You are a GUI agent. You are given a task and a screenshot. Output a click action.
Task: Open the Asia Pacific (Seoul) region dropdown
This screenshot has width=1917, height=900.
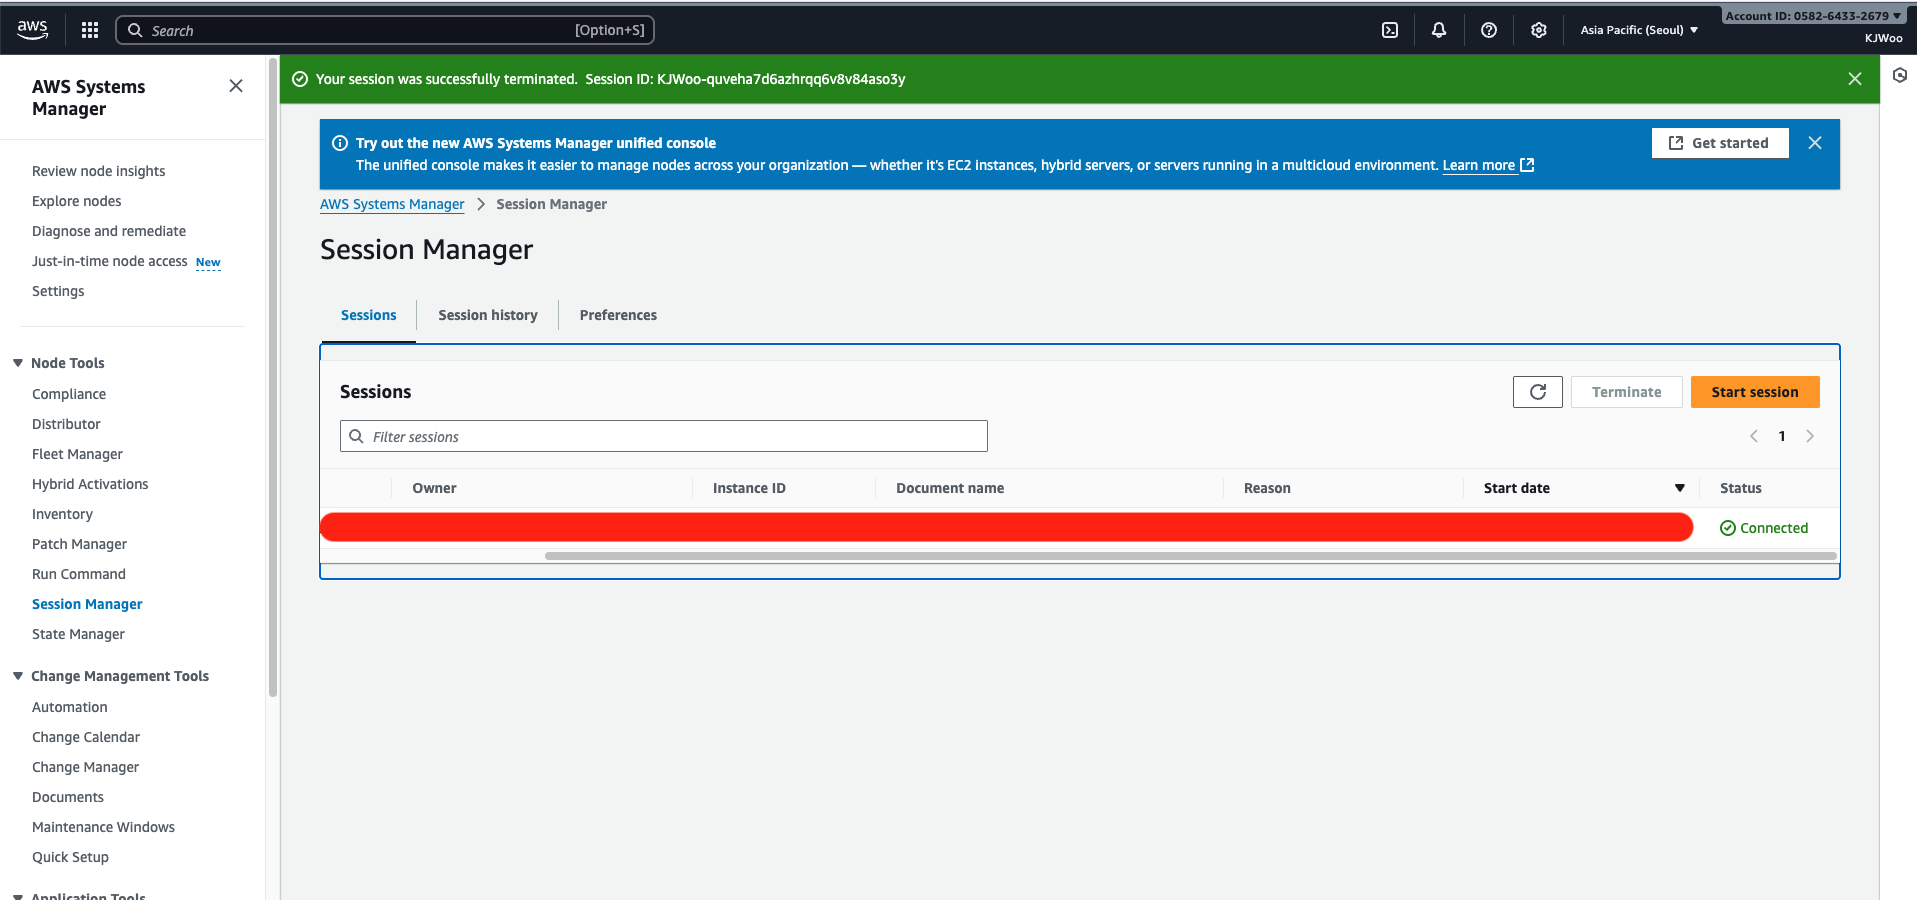pos(1639,30)
